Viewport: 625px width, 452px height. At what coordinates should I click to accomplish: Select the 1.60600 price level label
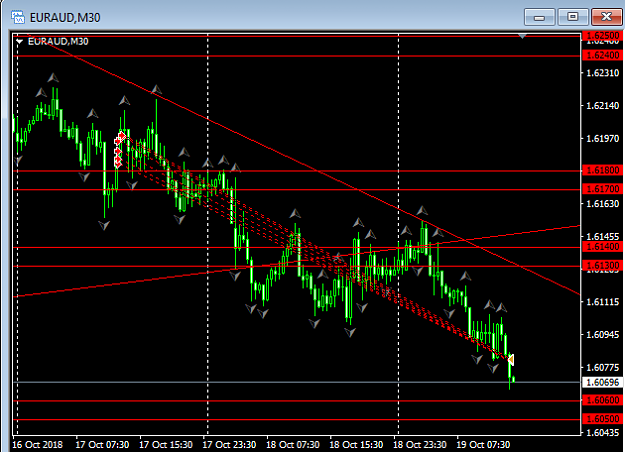(x=602, y=400)
